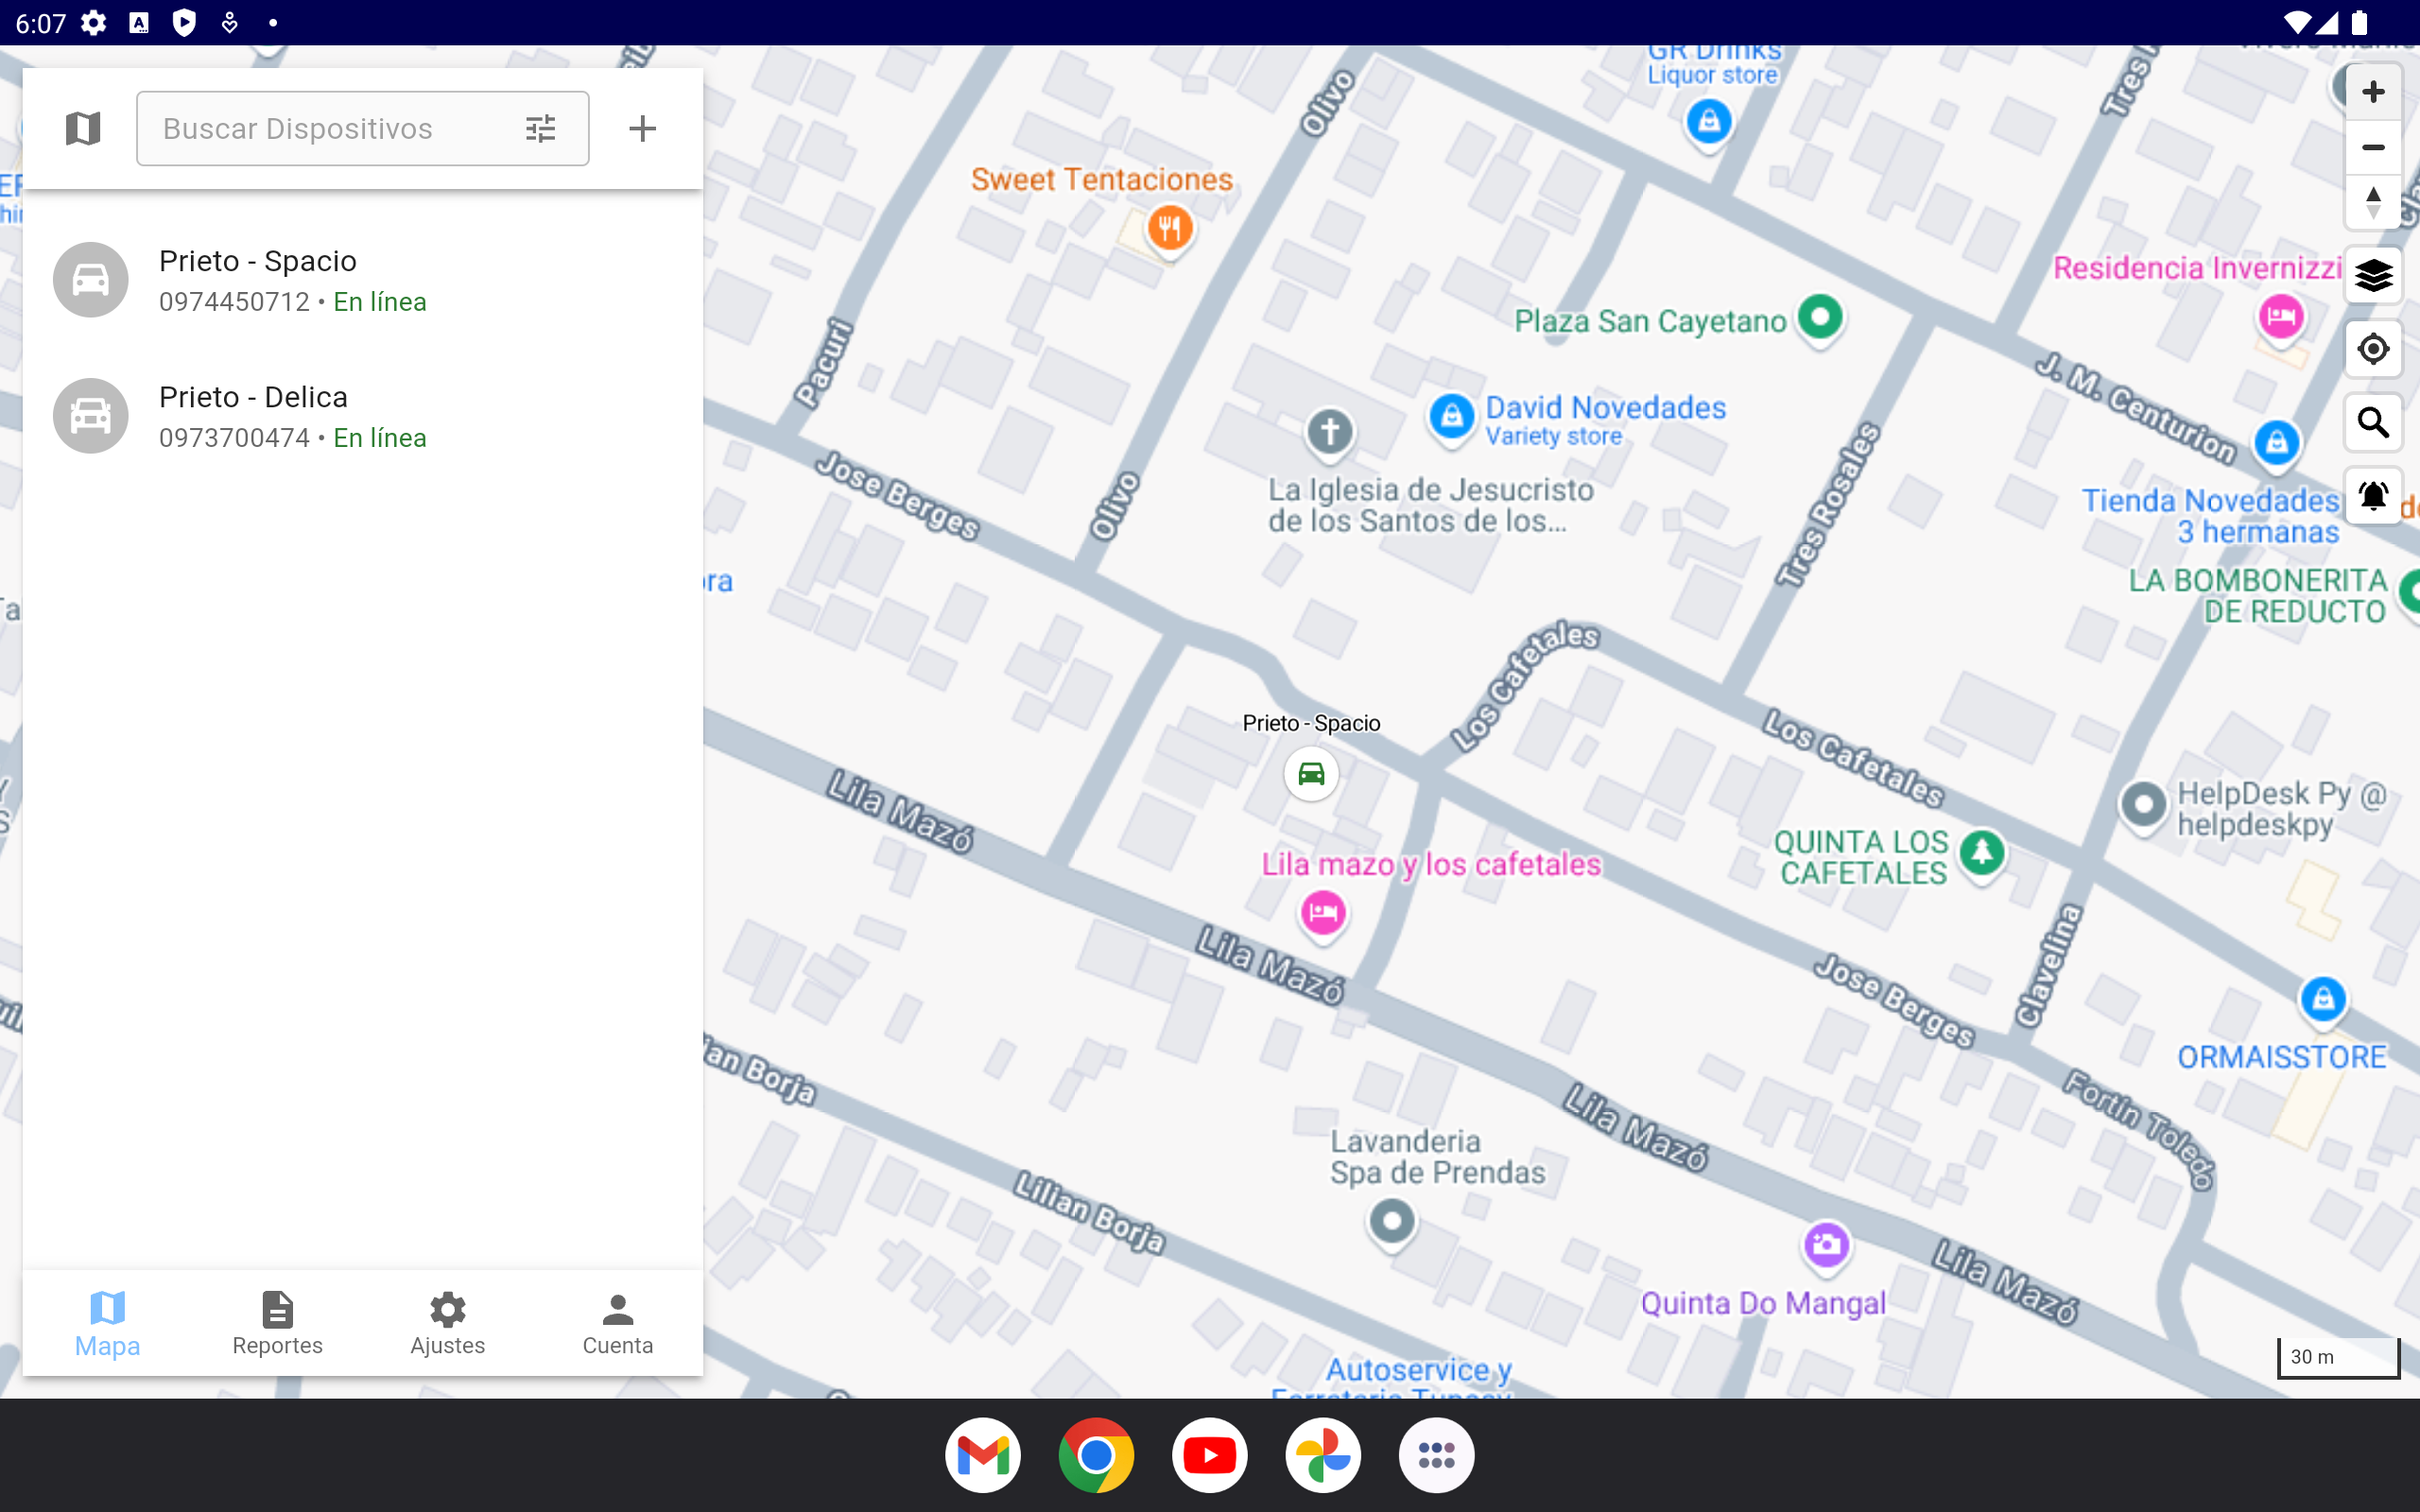The height and width of the screenshot is (1512, 2420).
Task: Open the map search tool
Action: 2372,422
